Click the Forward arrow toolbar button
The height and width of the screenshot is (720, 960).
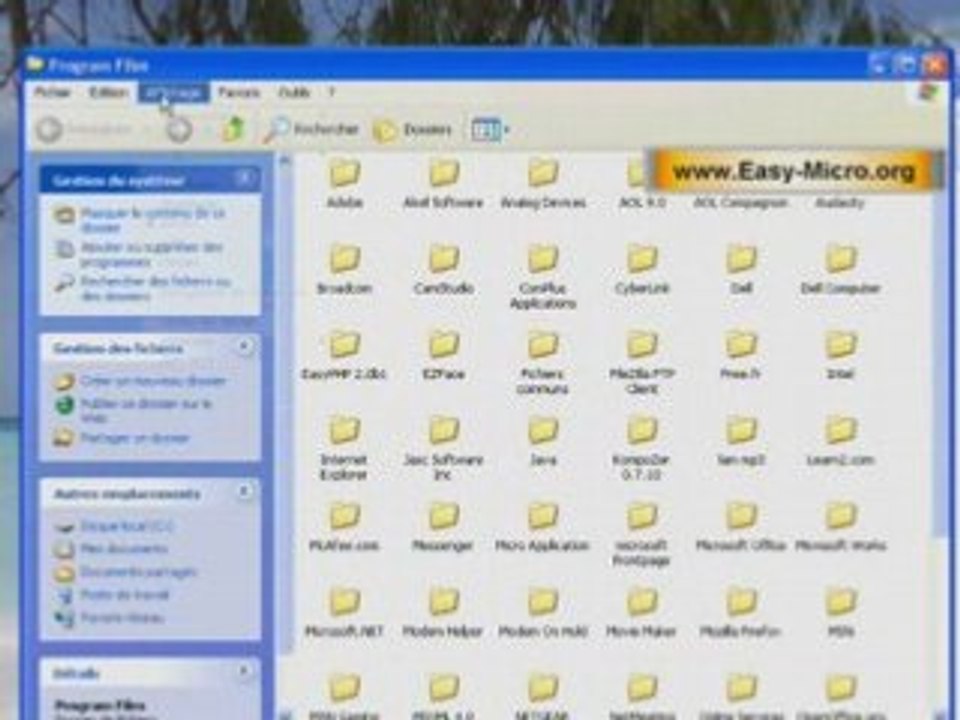179,129
